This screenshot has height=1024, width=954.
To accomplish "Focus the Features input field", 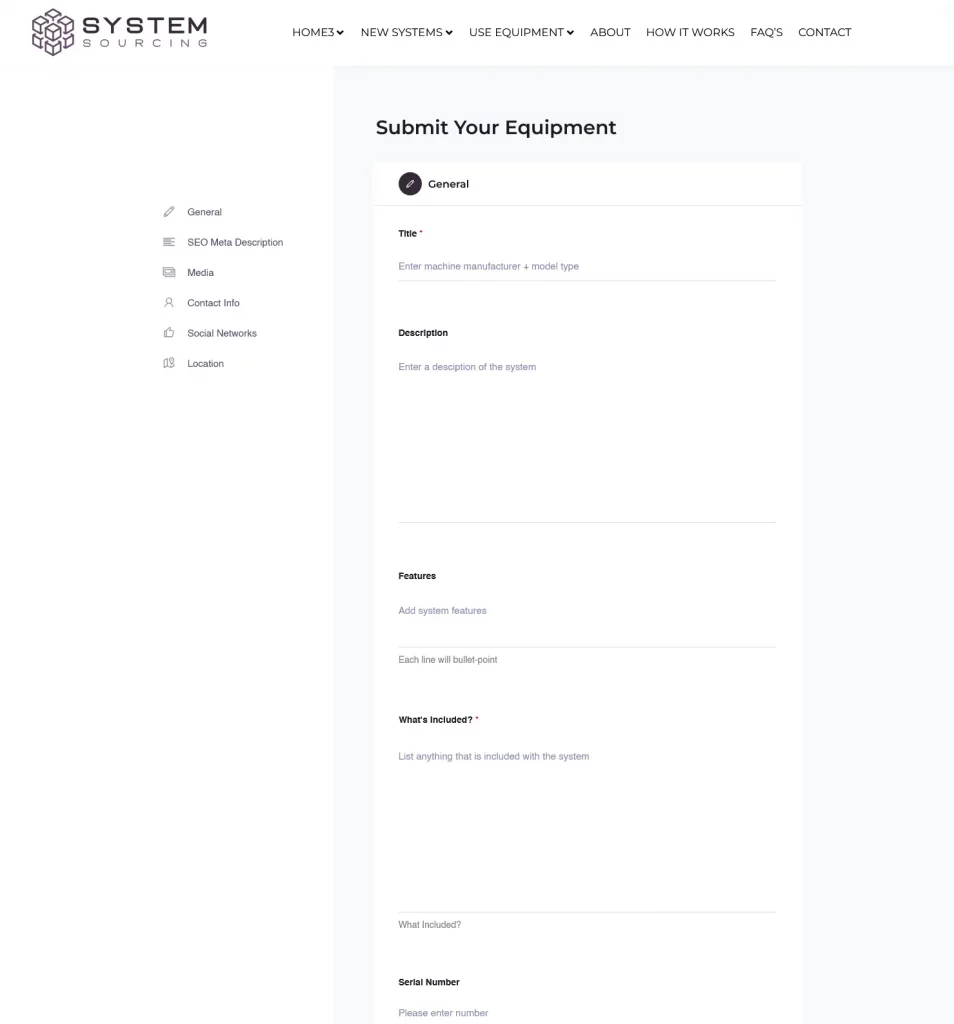I will point(586,610).
